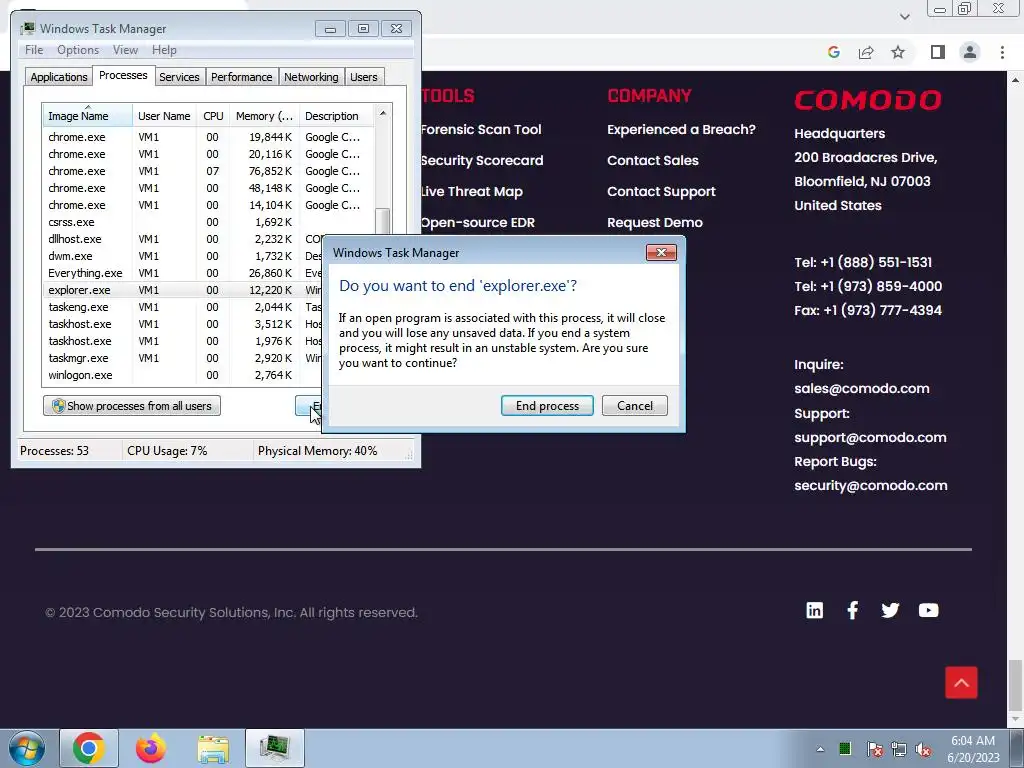Toggle the Chrome side panel icon
The width and height of the screenshot is (1024, 768).
[938, 52]
